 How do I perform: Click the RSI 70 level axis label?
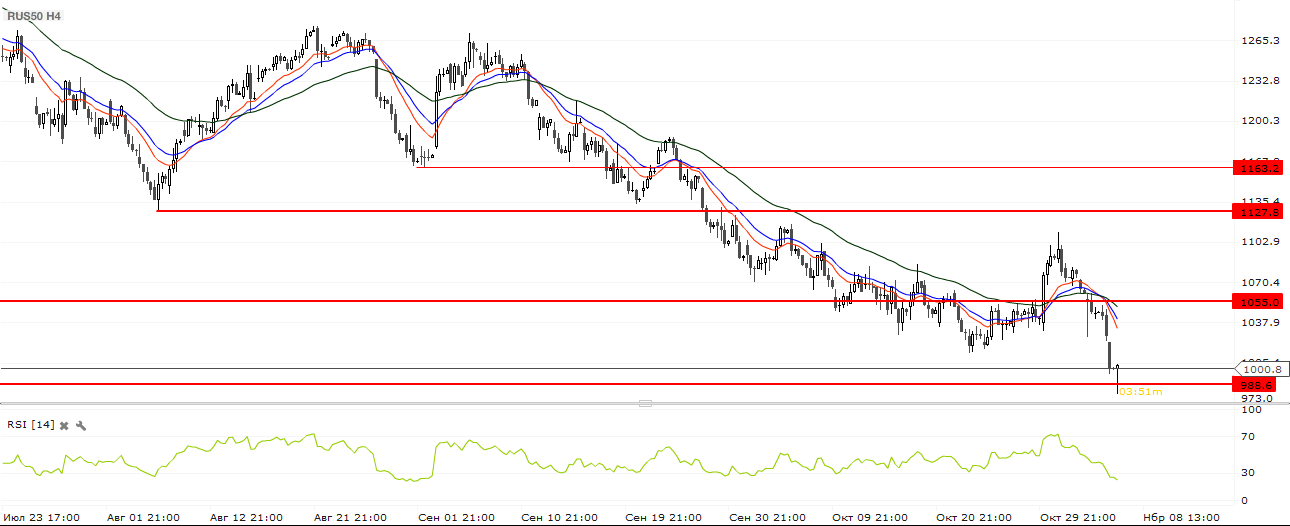pos(1248,437)
